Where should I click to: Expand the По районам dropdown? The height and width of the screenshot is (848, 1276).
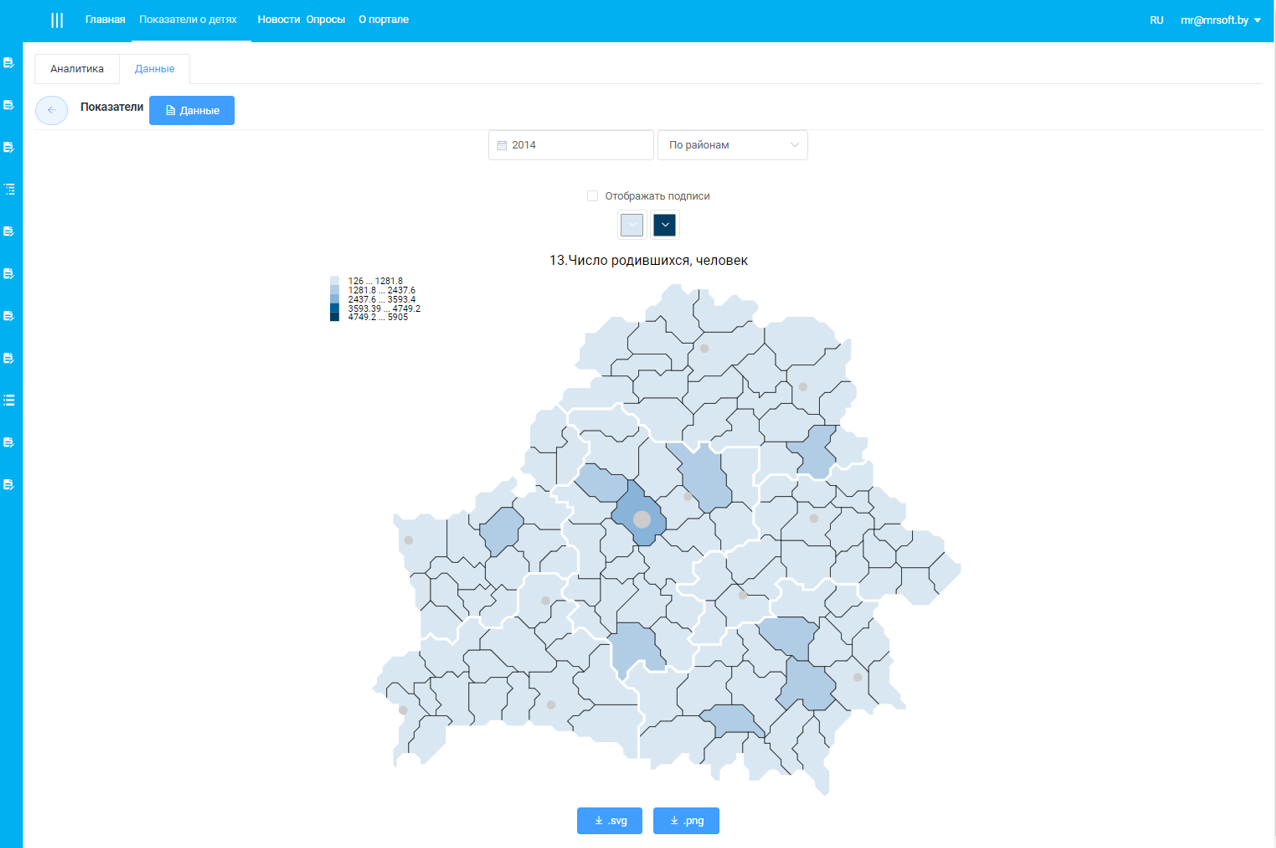pos(732,145)
